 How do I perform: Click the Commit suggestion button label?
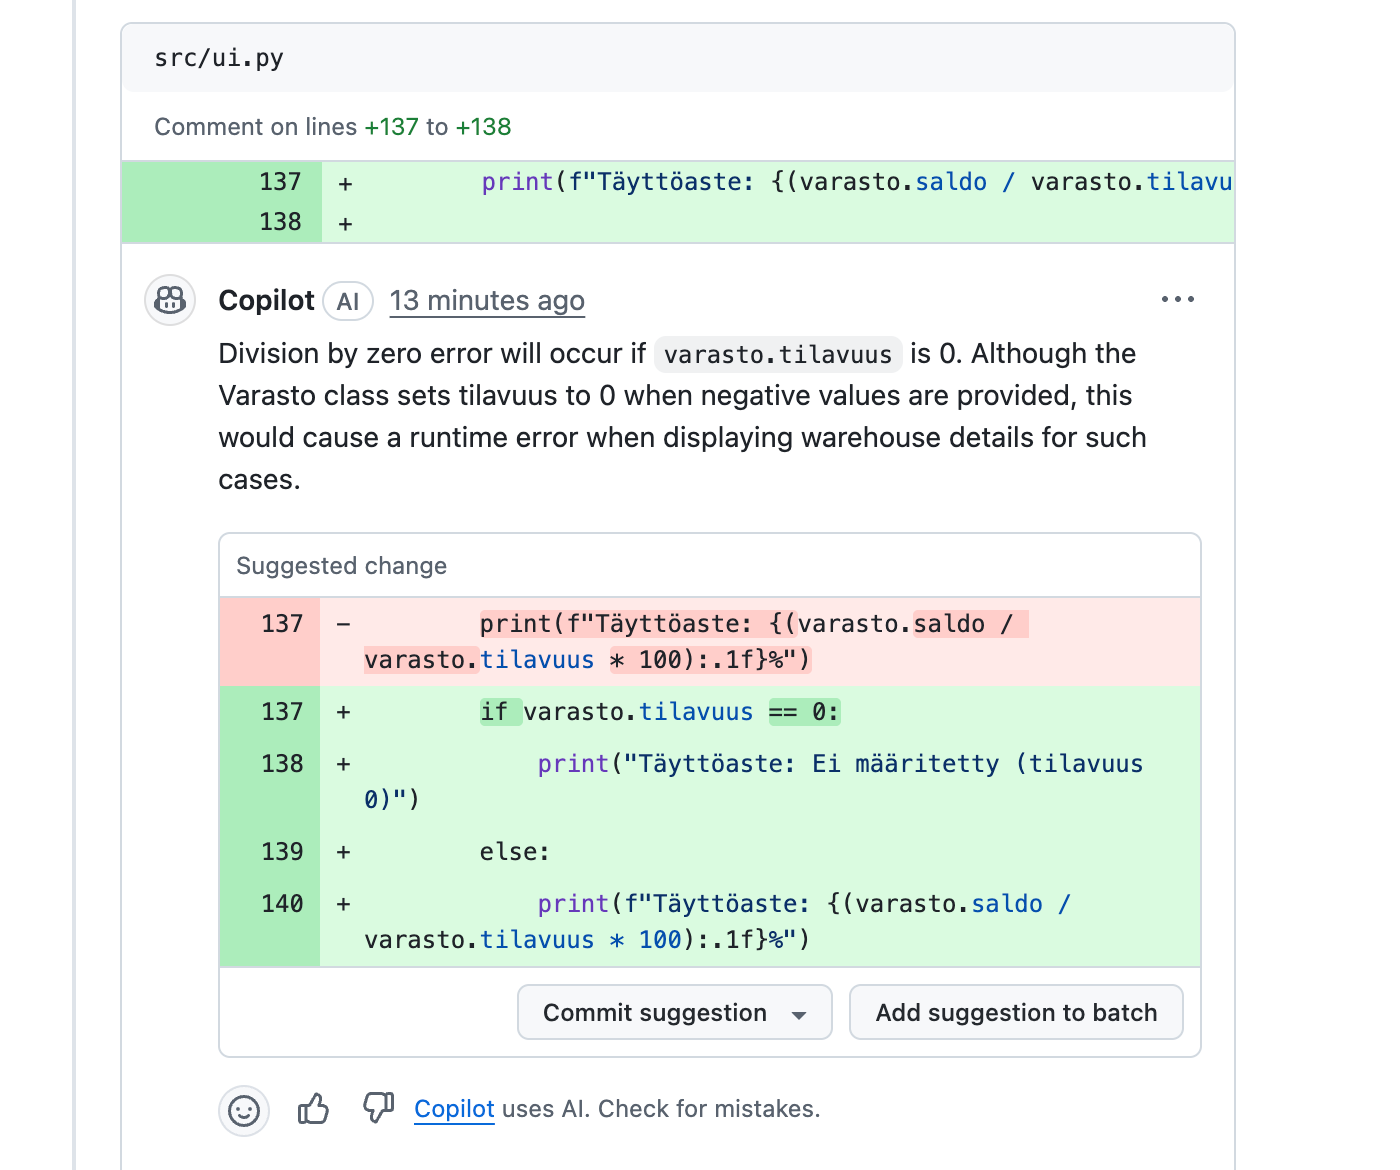655,1013
